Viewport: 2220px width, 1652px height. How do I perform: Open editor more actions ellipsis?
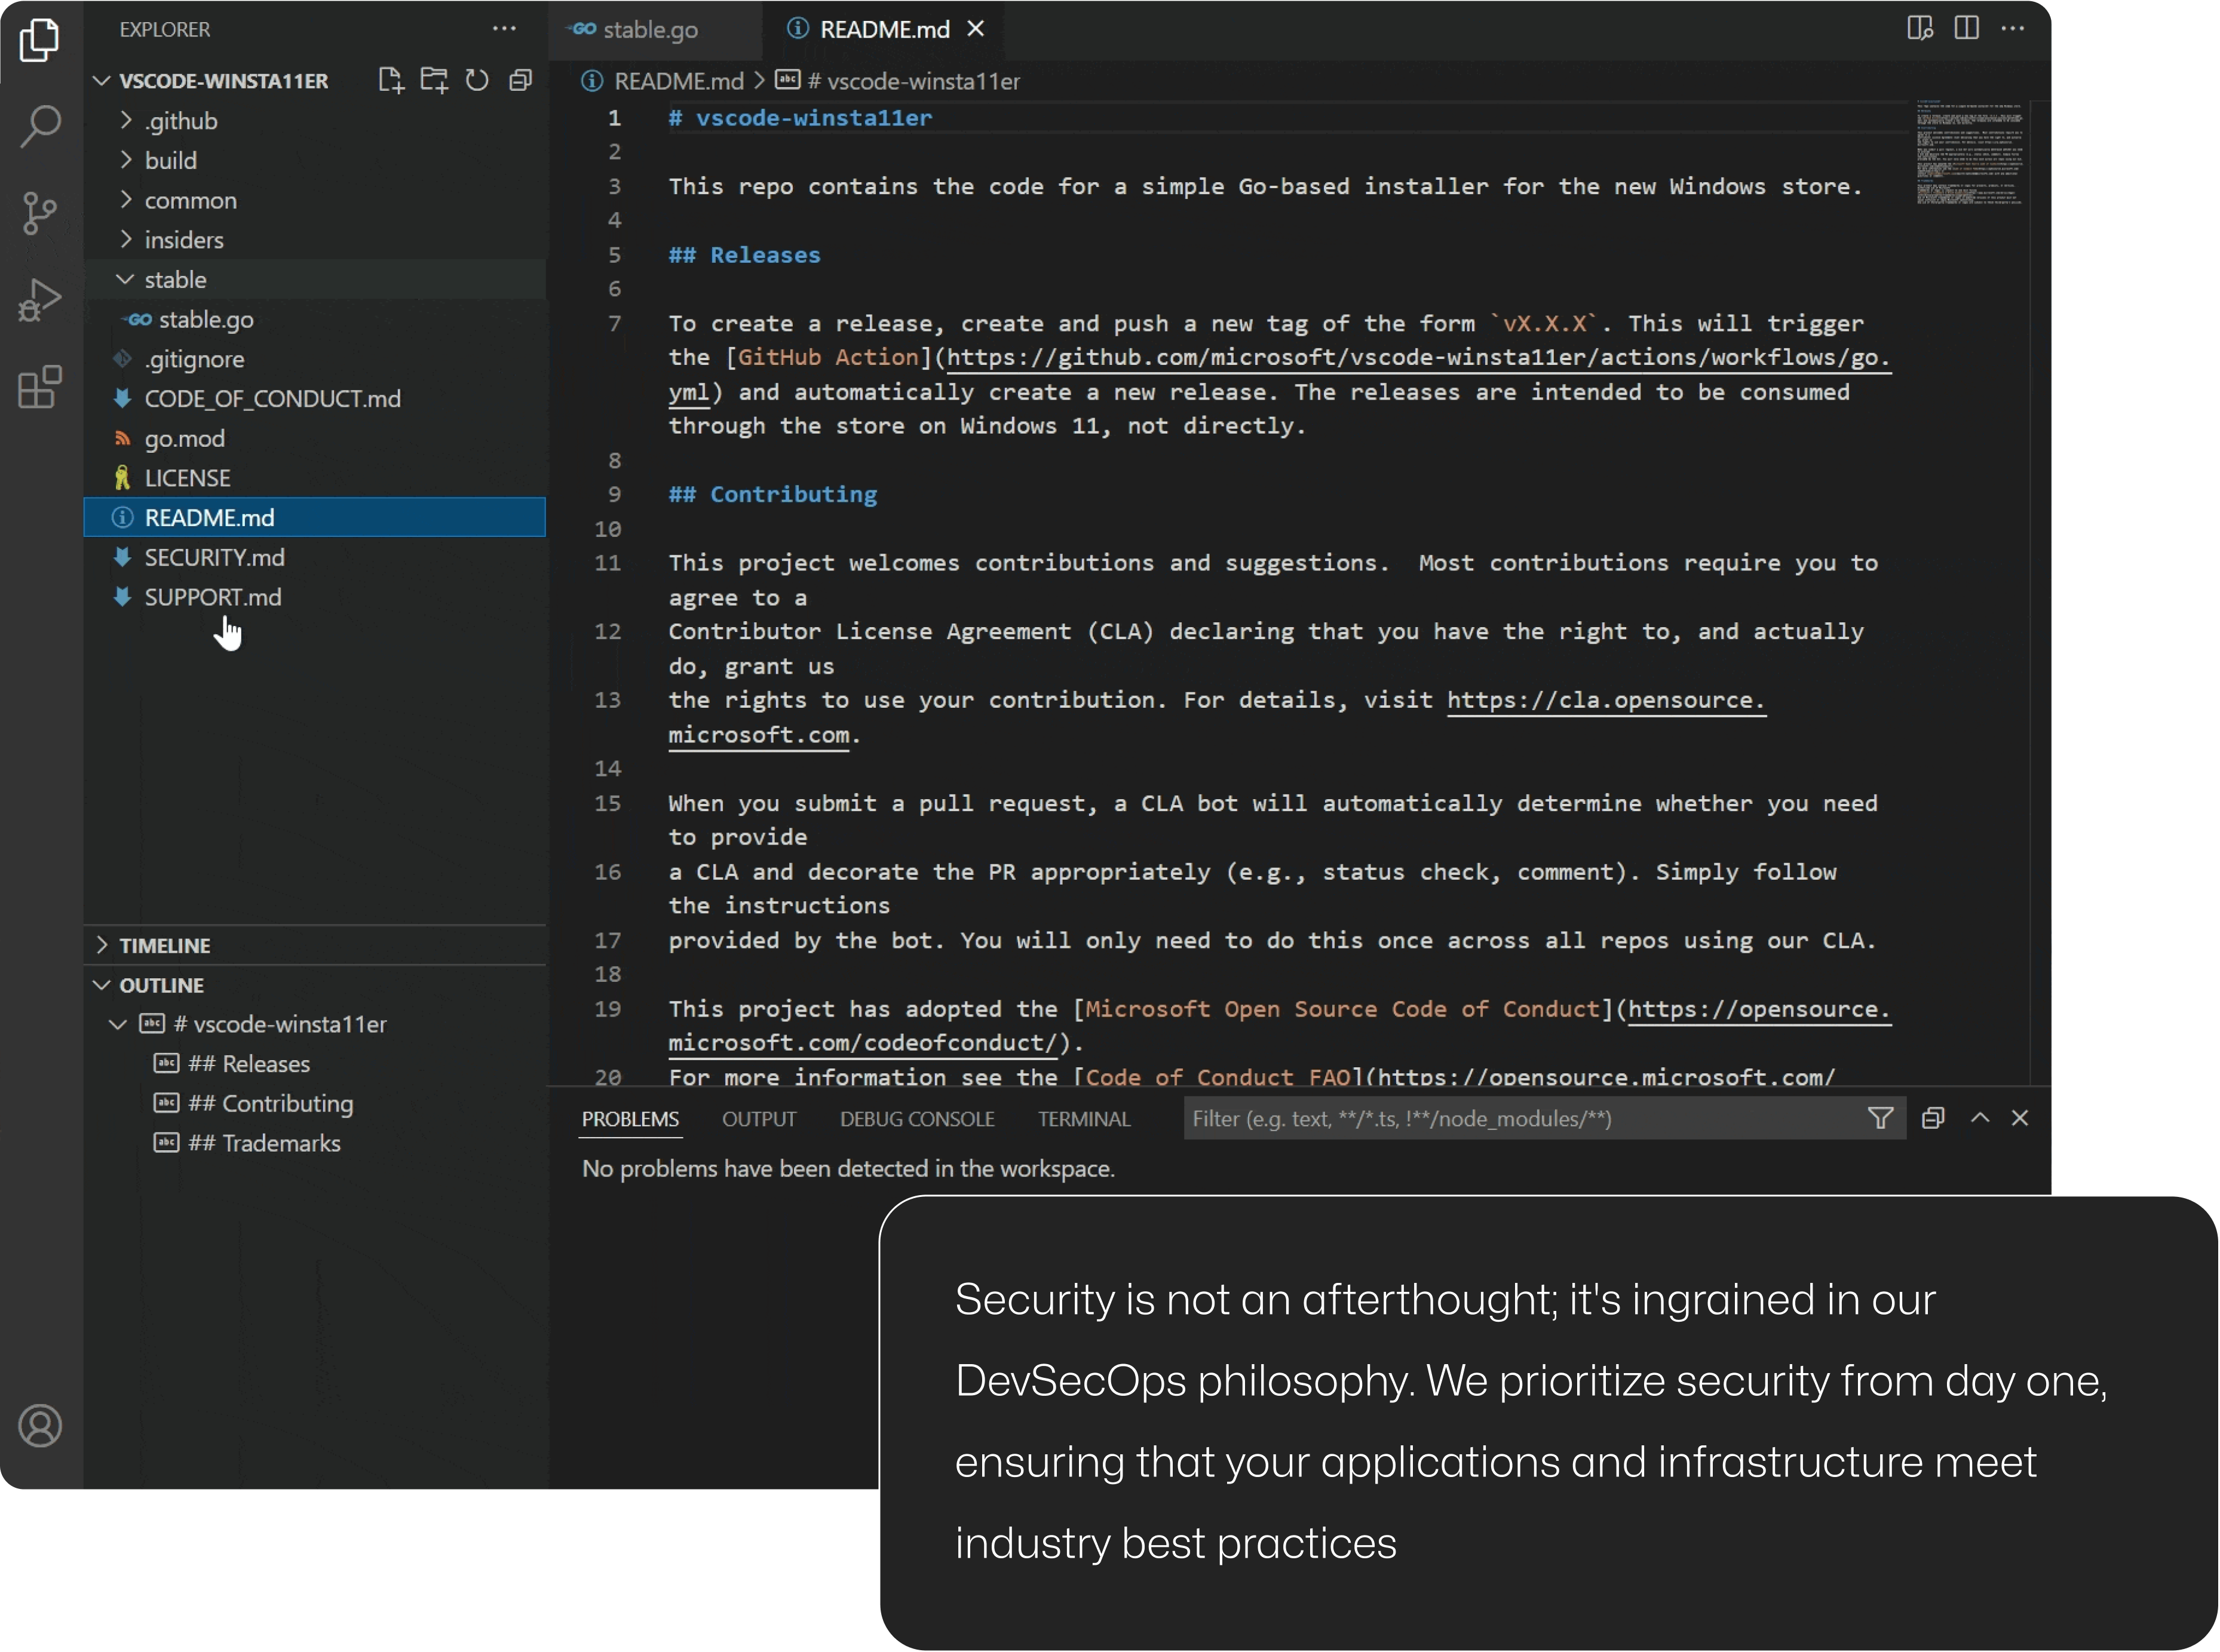(2013, 28)
